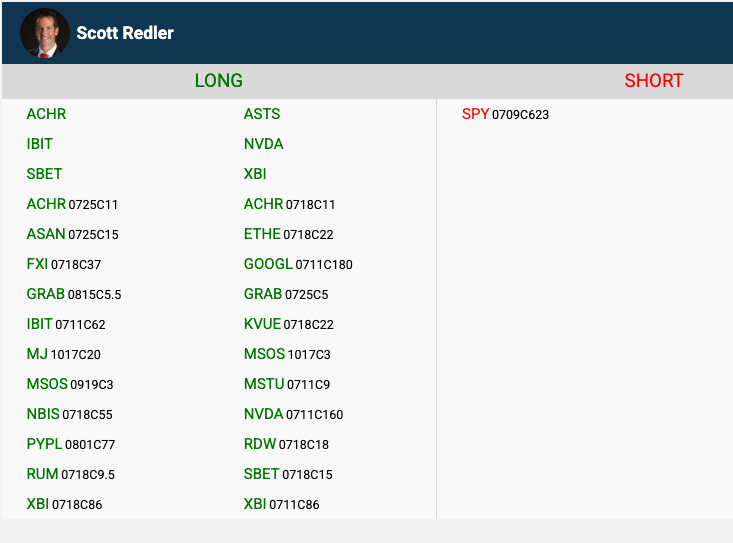Click the GRAB 0815C5.5 option
733x543 pixels.
coord(73,294)
